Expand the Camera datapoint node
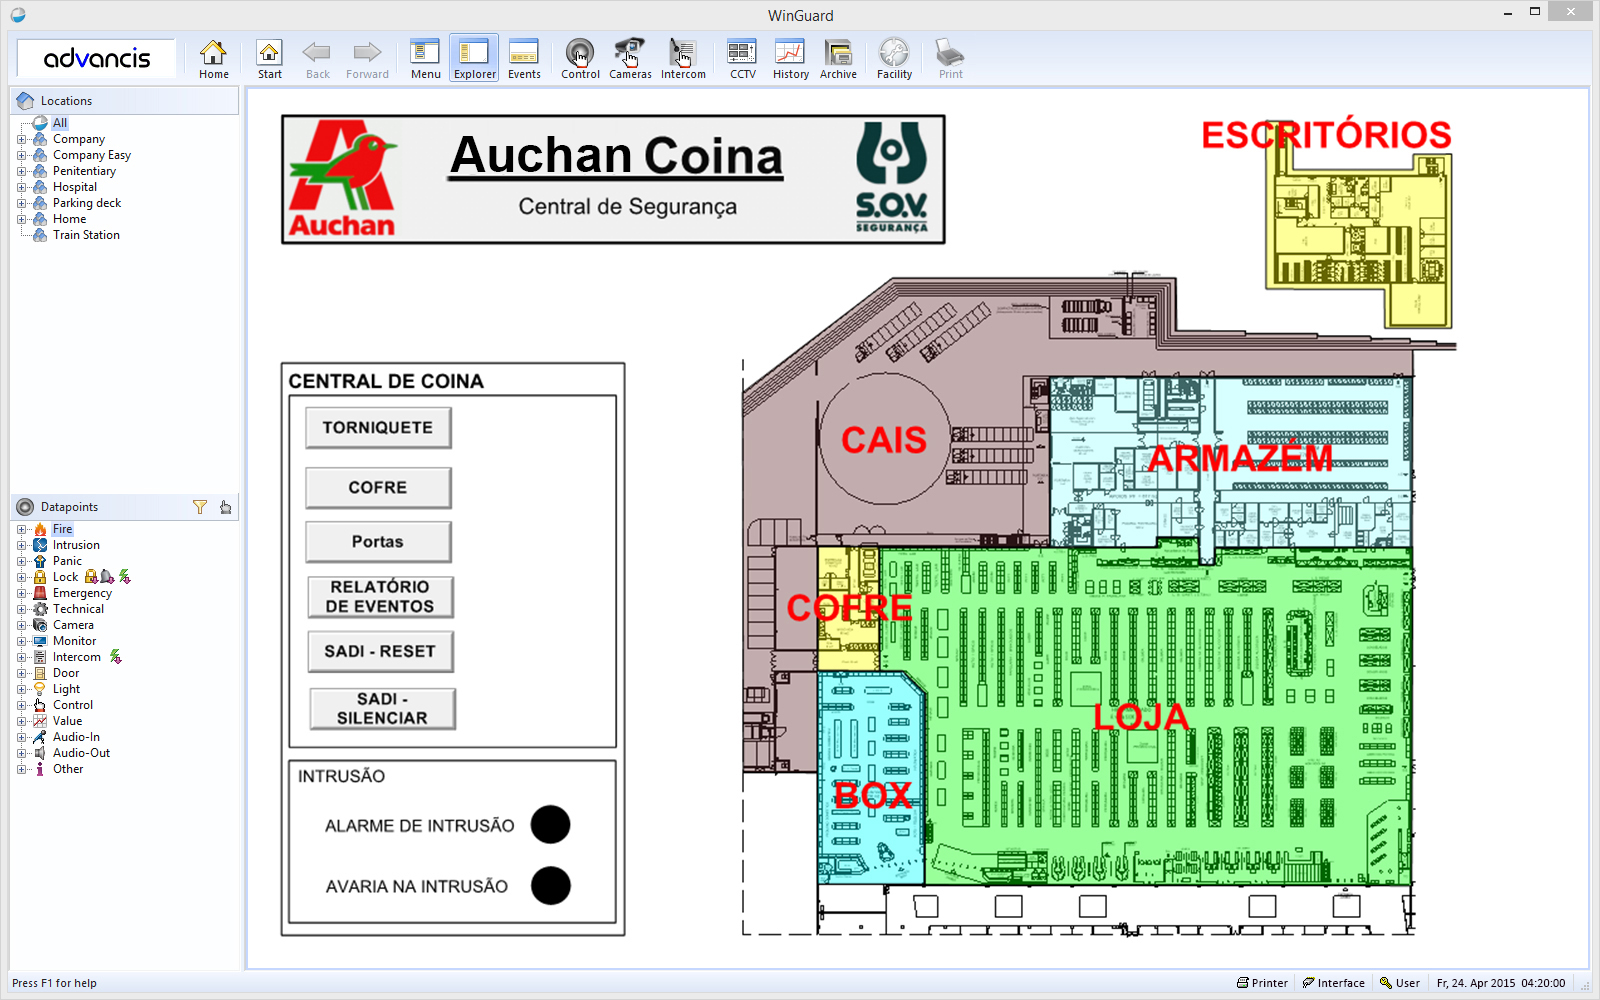 point(22,625)
